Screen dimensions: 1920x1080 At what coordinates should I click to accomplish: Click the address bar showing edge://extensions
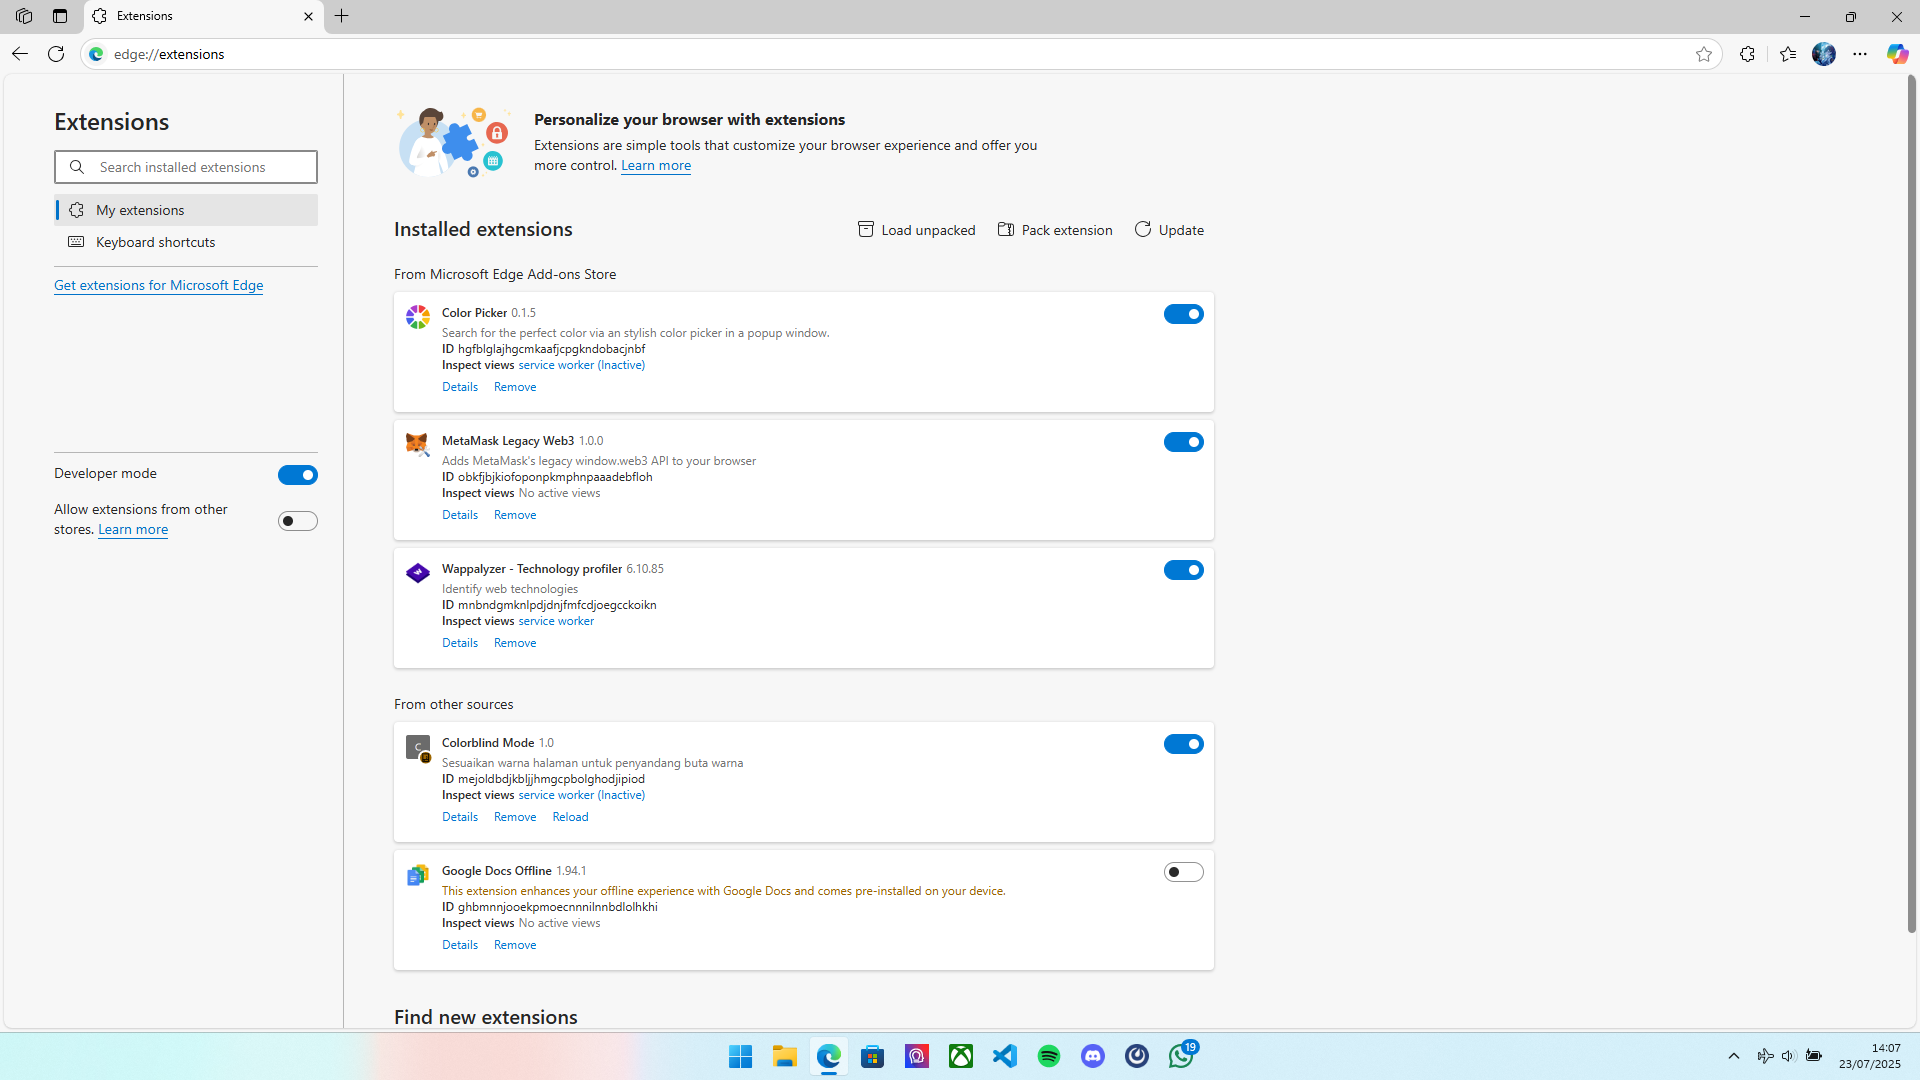(x=900, y=54)
